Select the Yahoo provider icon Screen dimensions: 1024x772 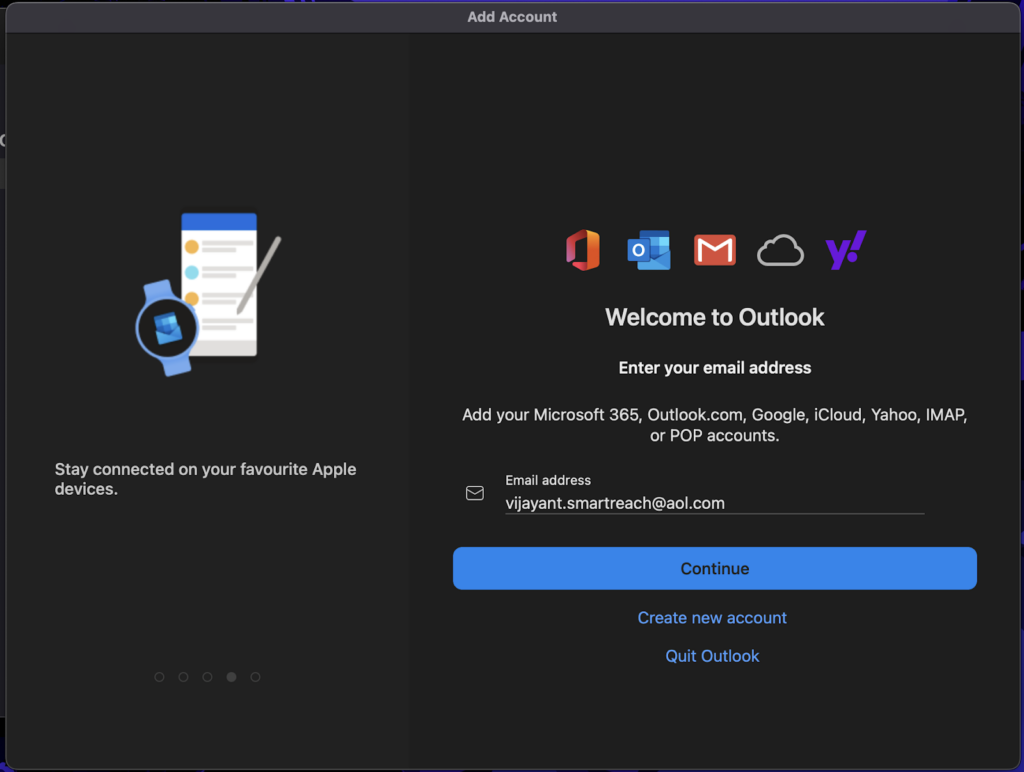(x=845, y=250)
